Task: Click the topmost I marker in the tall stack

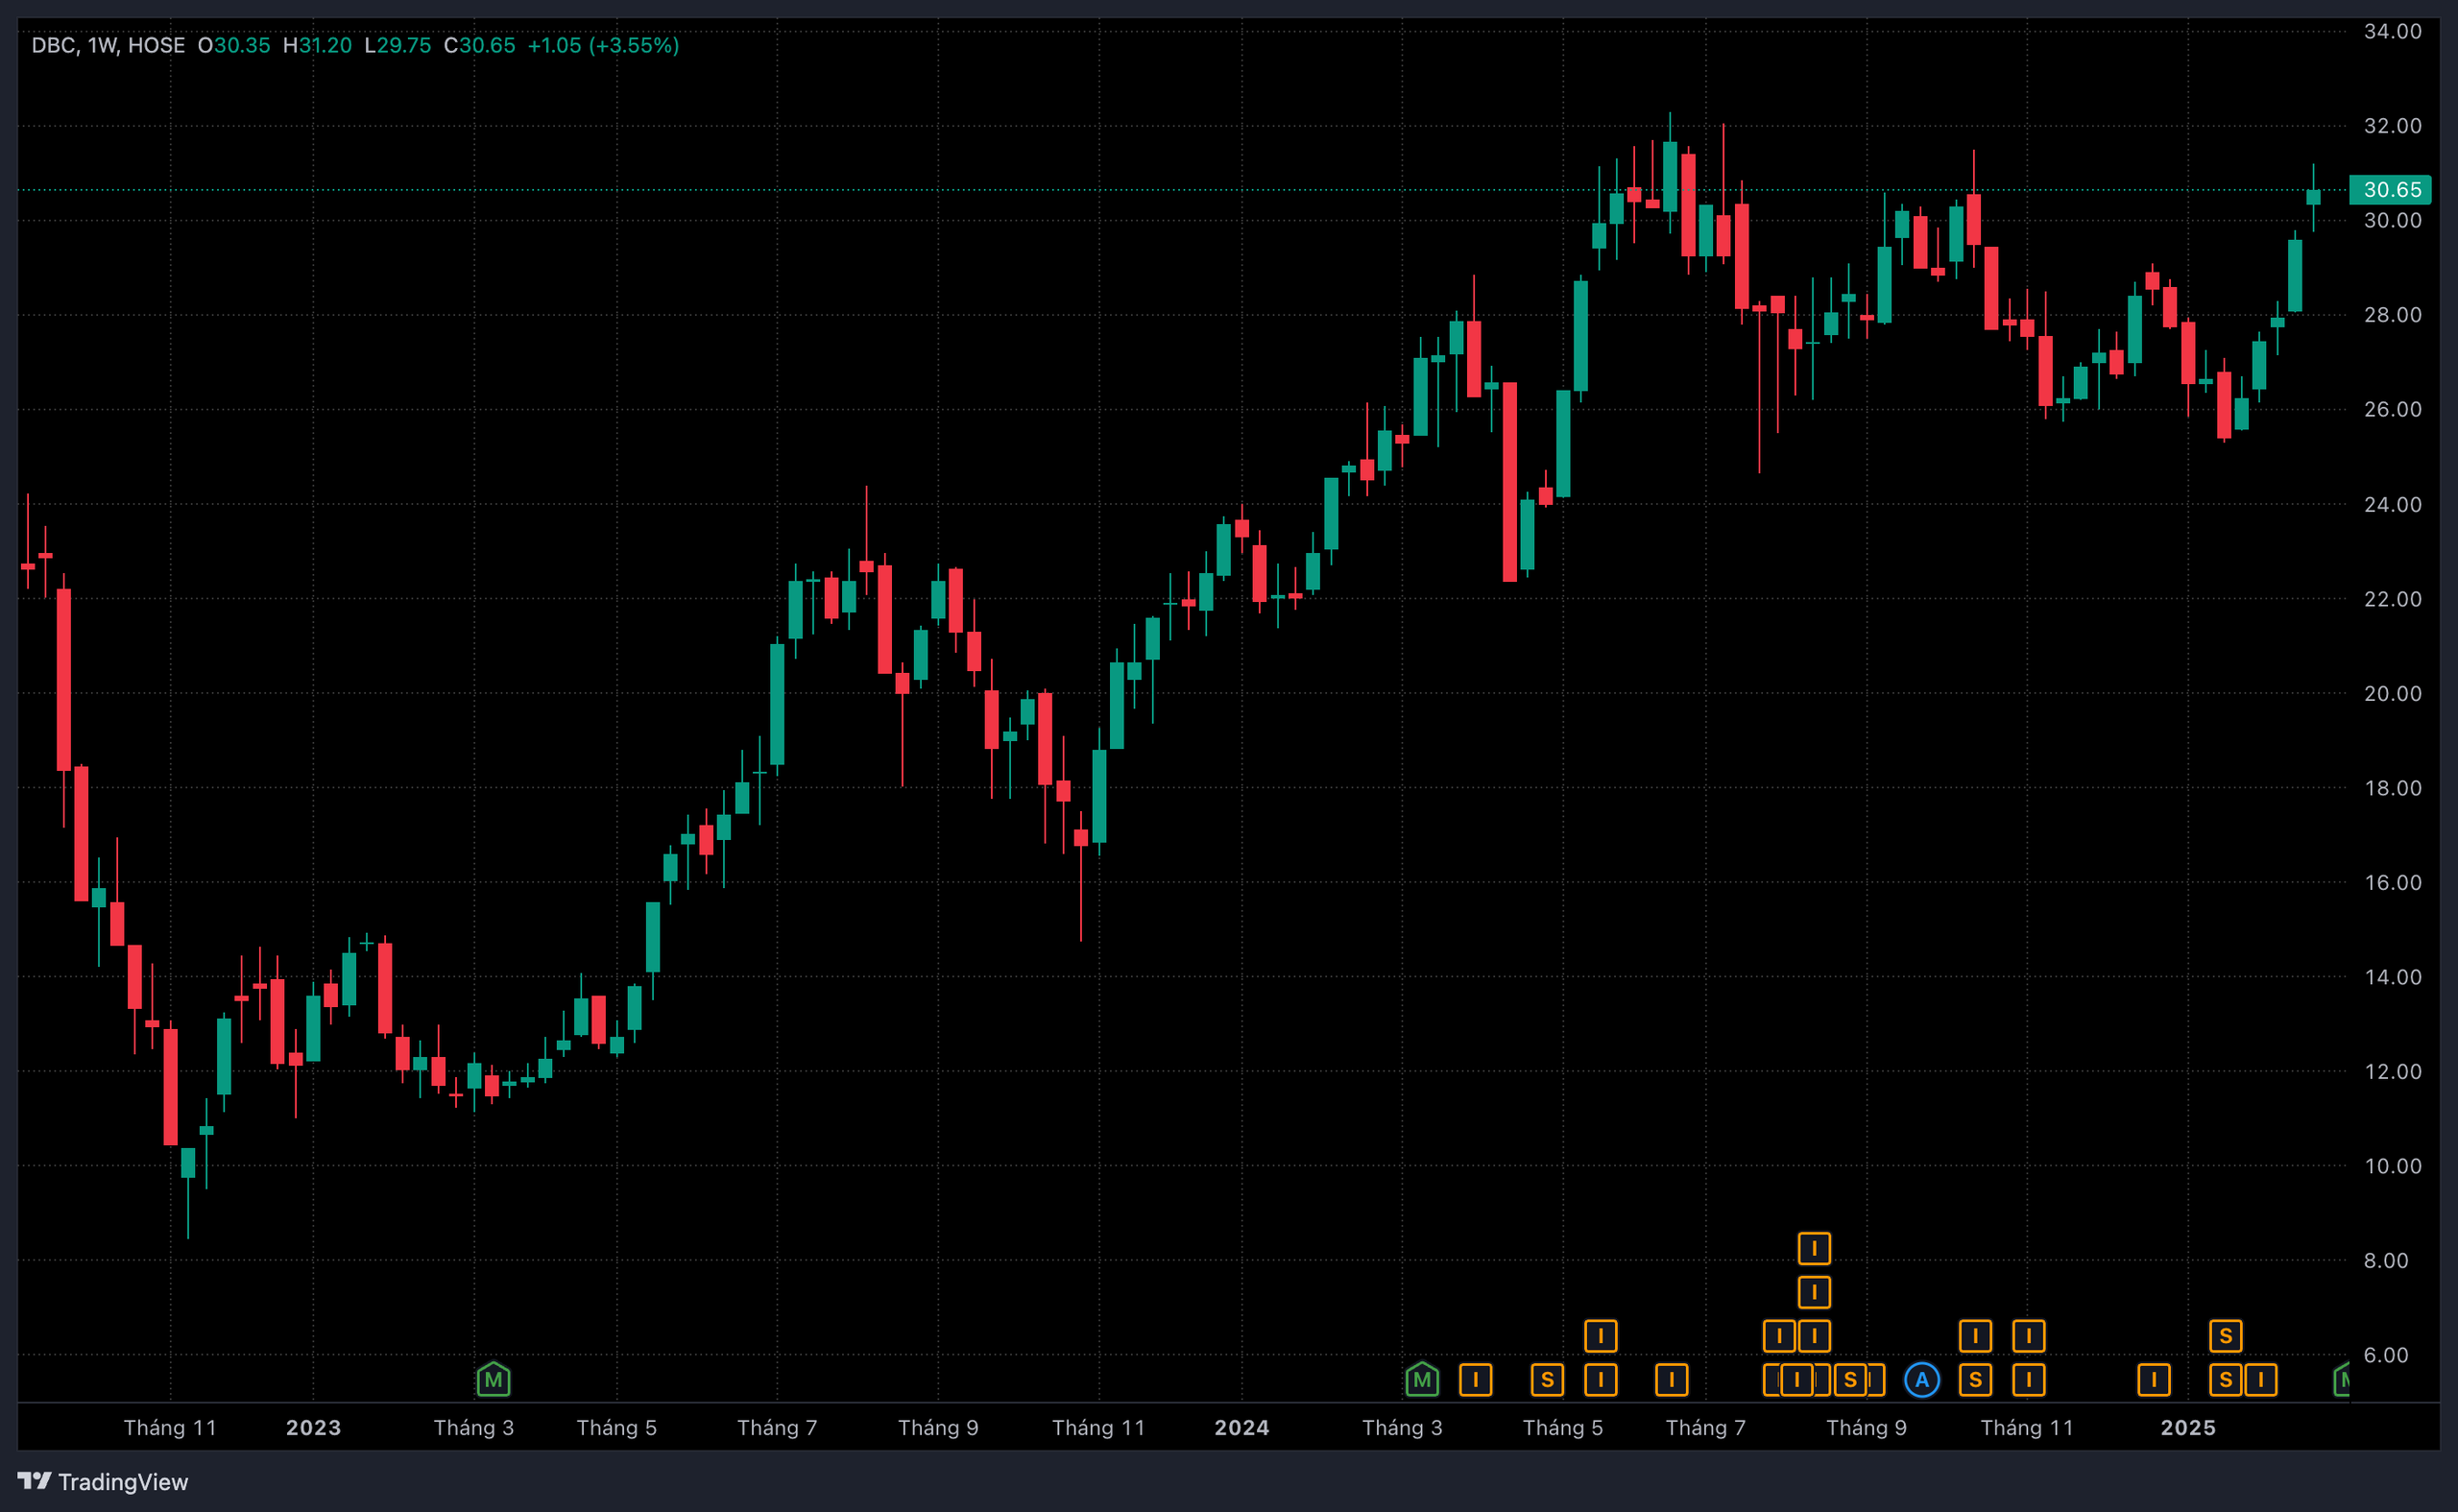Action: pos(1814,1248)
